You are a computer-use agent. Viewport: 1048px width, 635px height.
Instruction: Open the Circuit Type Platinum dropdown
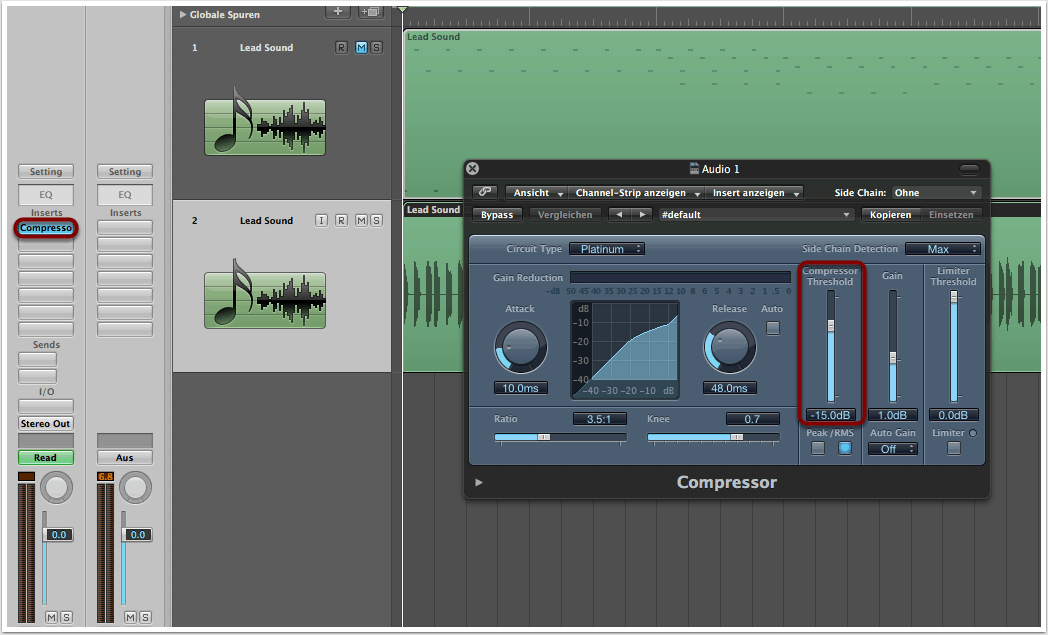[606, 249]
